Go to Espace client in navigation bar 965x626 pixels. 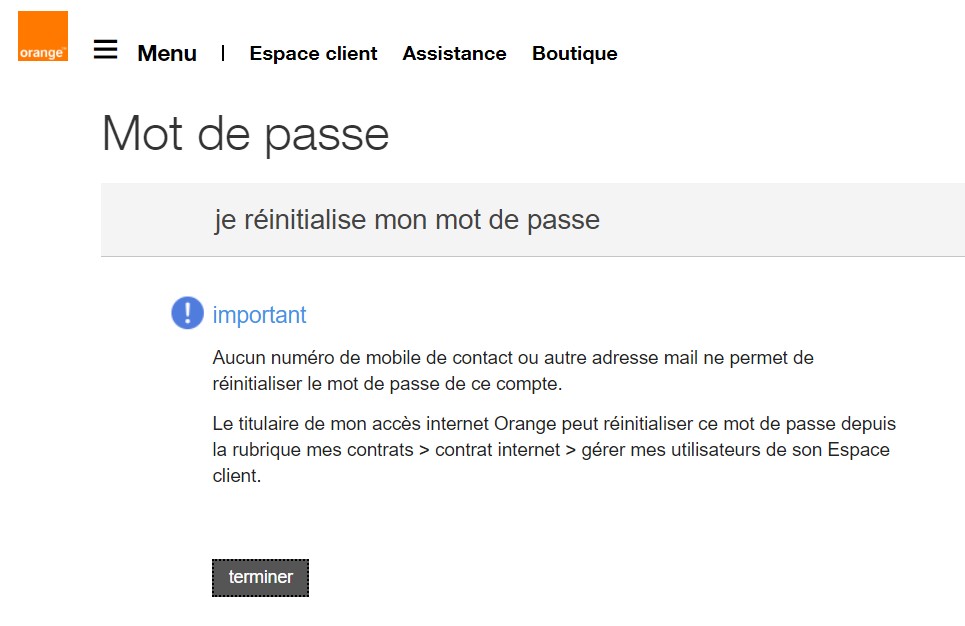313,54
